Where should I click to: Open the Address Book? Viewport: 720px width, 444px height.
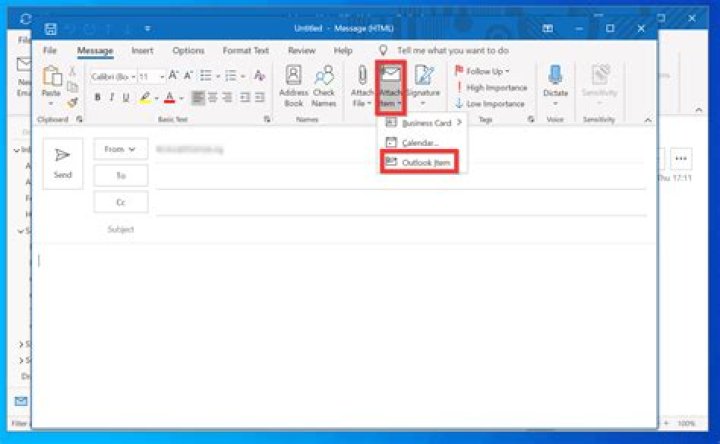(x=293, y=85)
